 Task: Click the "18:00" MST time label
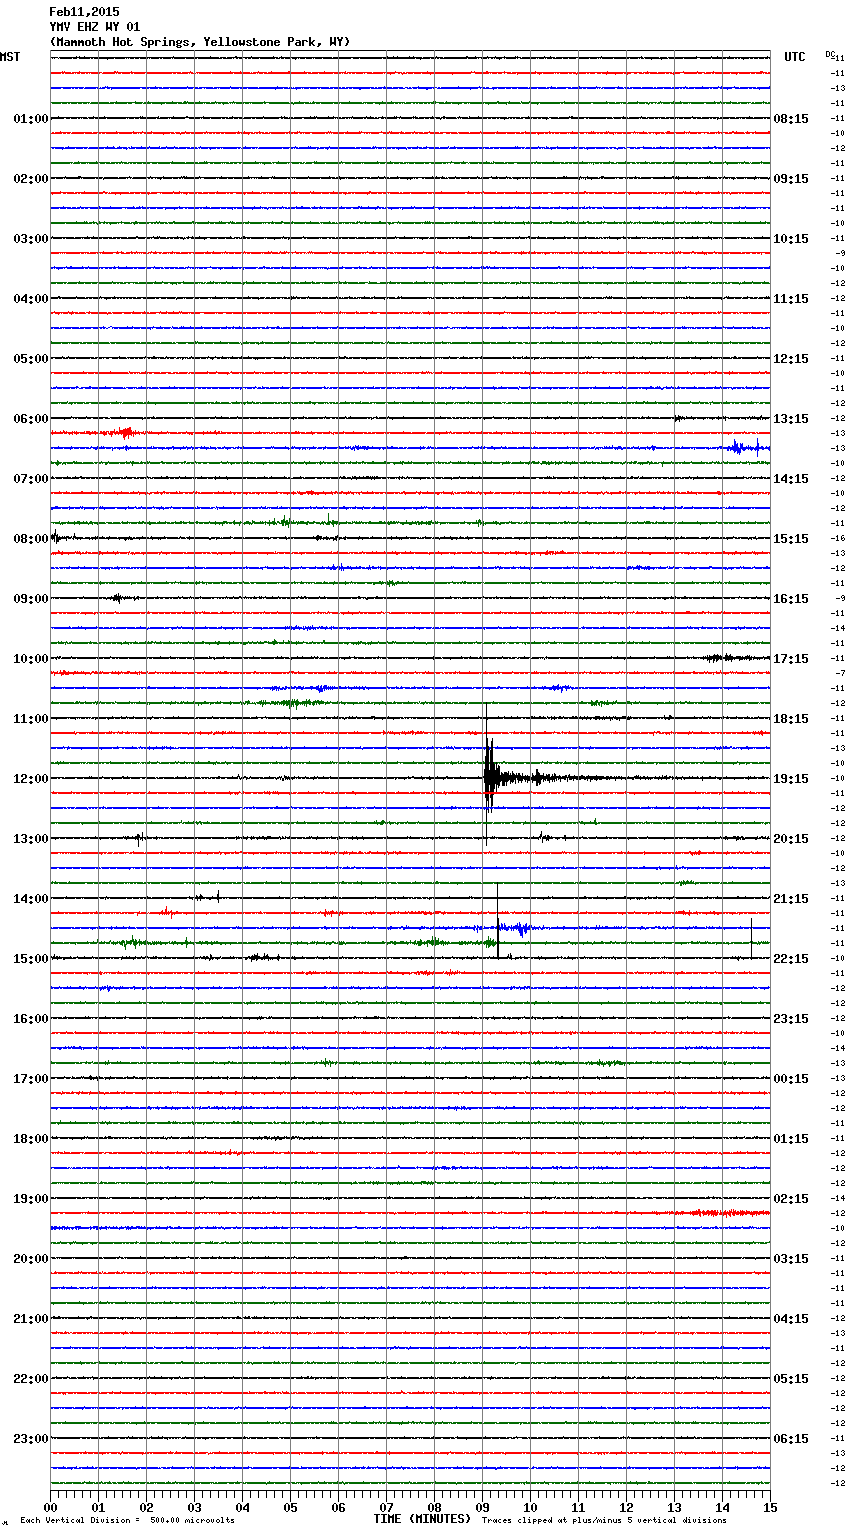click(31, 1139)
